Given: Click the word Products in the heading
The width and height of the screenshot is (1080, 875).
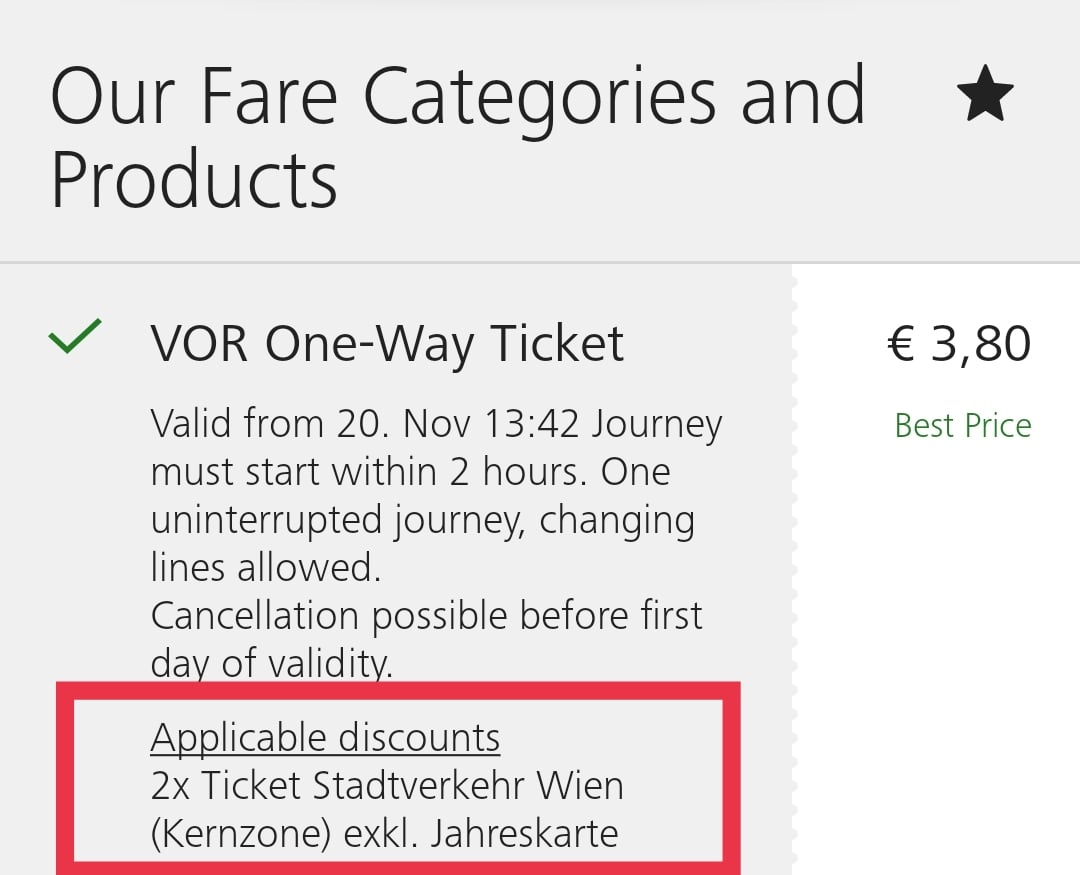Looking at the screenshot, I should 194,181.
